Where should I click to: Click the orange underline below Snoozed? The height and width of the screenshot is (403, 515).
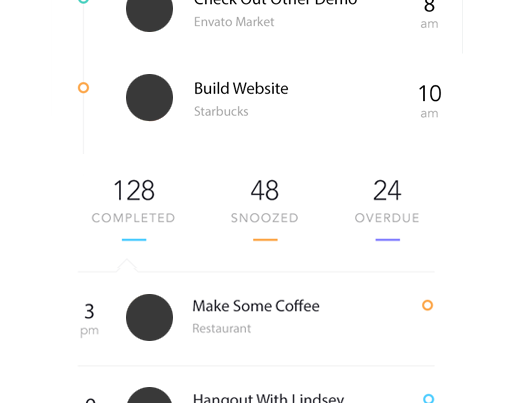(x=265, y=240)
